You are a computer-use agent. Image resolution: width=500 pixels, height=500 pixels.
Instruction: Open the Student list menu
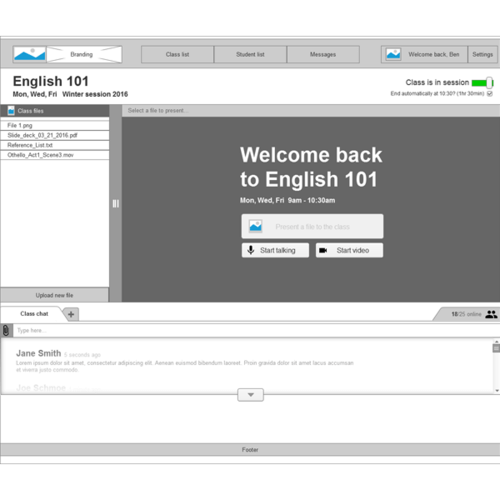point(250,54)
